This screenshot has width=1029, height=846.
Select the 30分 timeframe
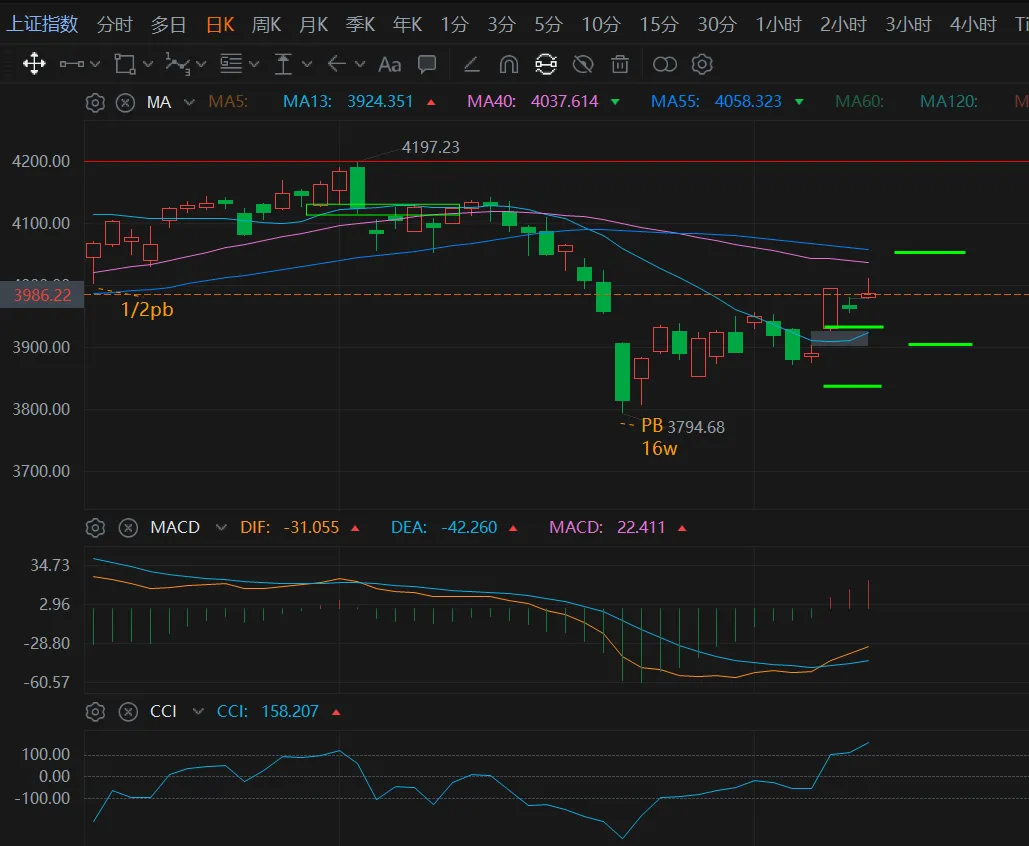(717, 25)
